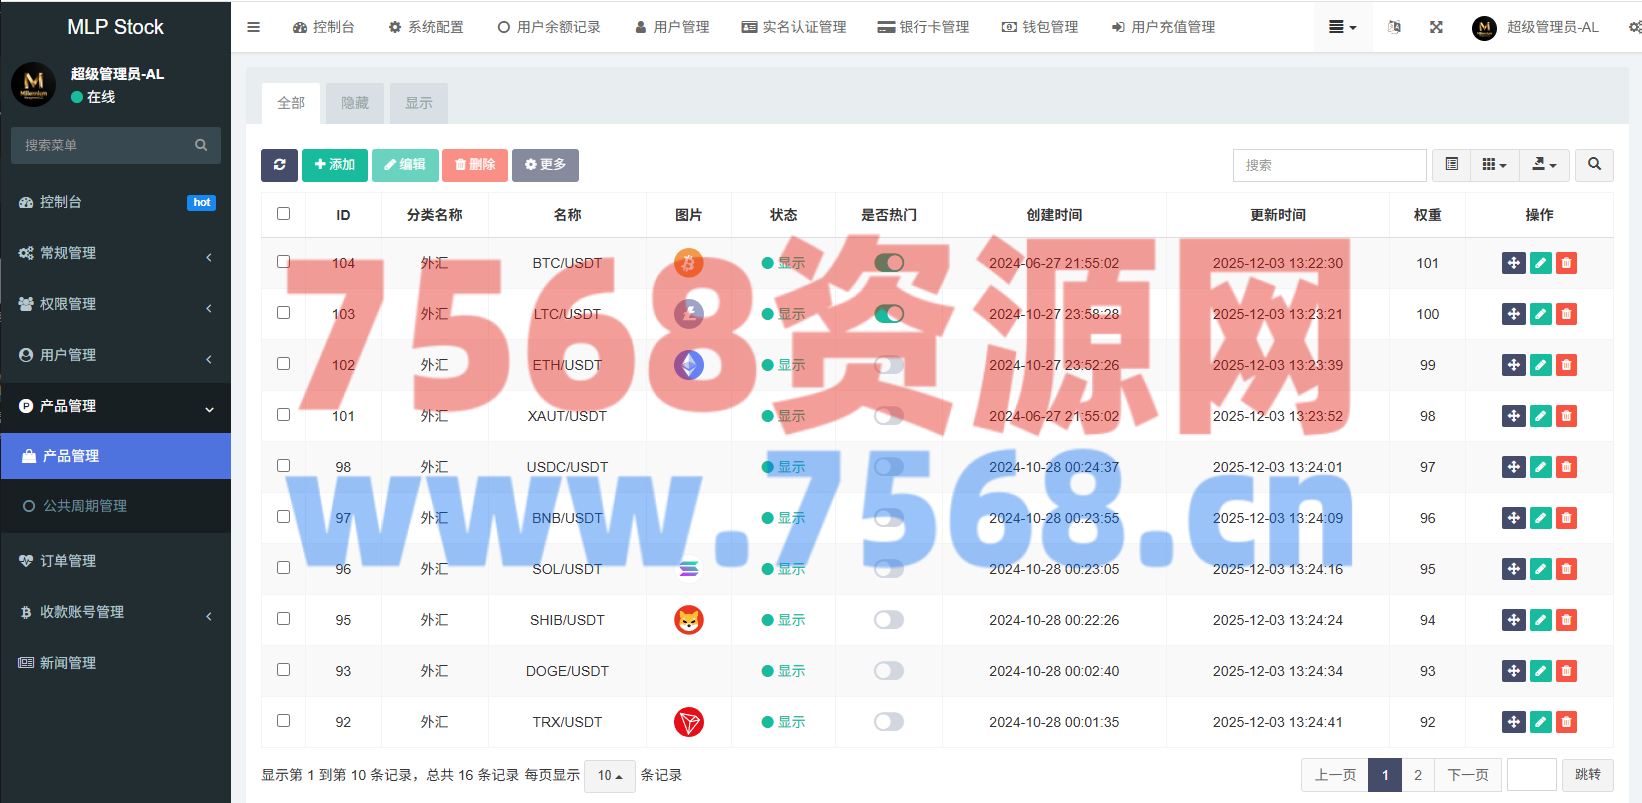The height and width of the screenshot is (803, 1642).
Task: Click the search magnifier button beside table tools
Action: [x=1594, y=165]
